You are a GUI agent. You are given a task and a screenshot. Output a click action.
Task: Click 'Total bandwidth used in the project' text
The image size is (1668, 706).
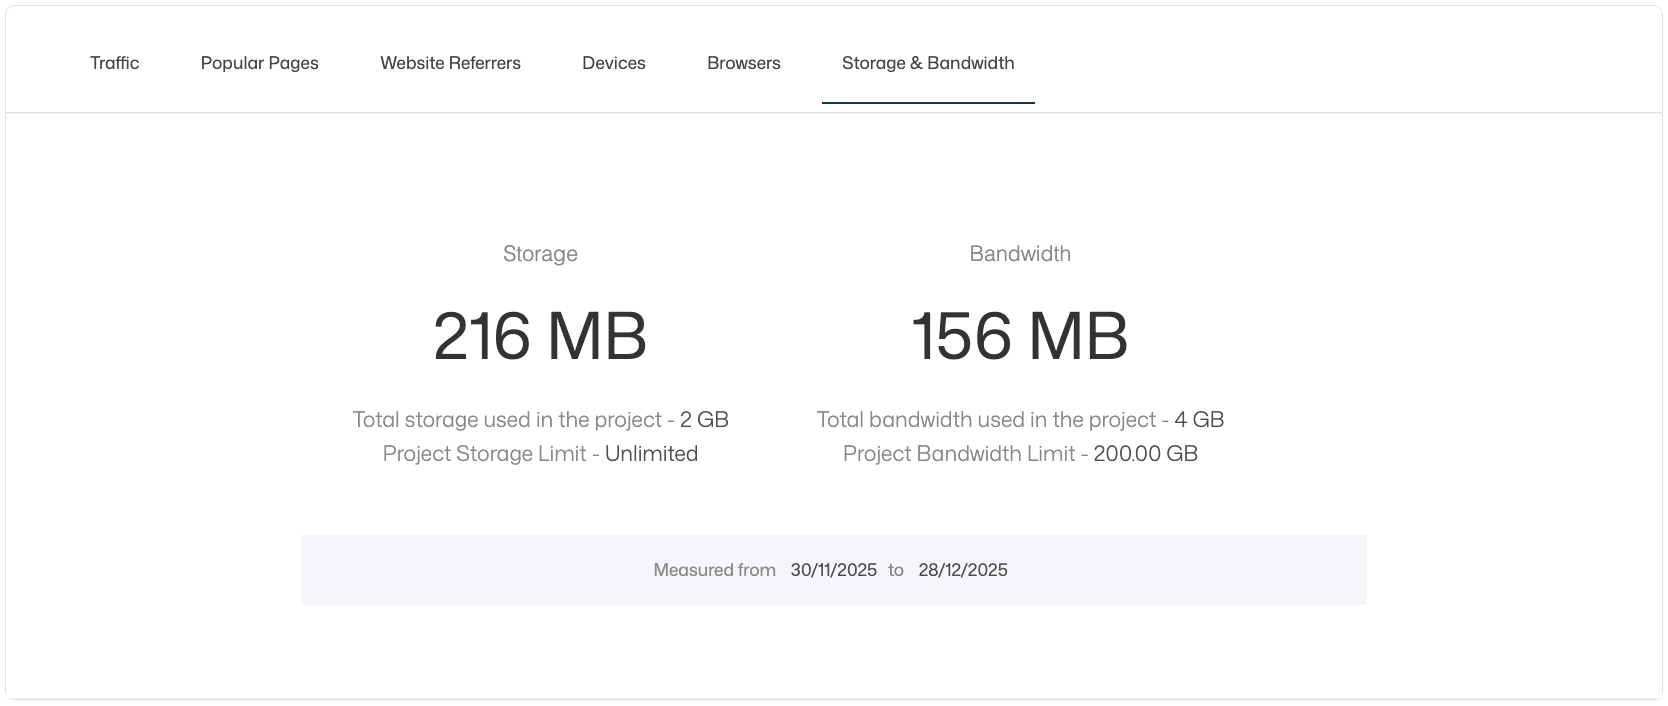986,420
